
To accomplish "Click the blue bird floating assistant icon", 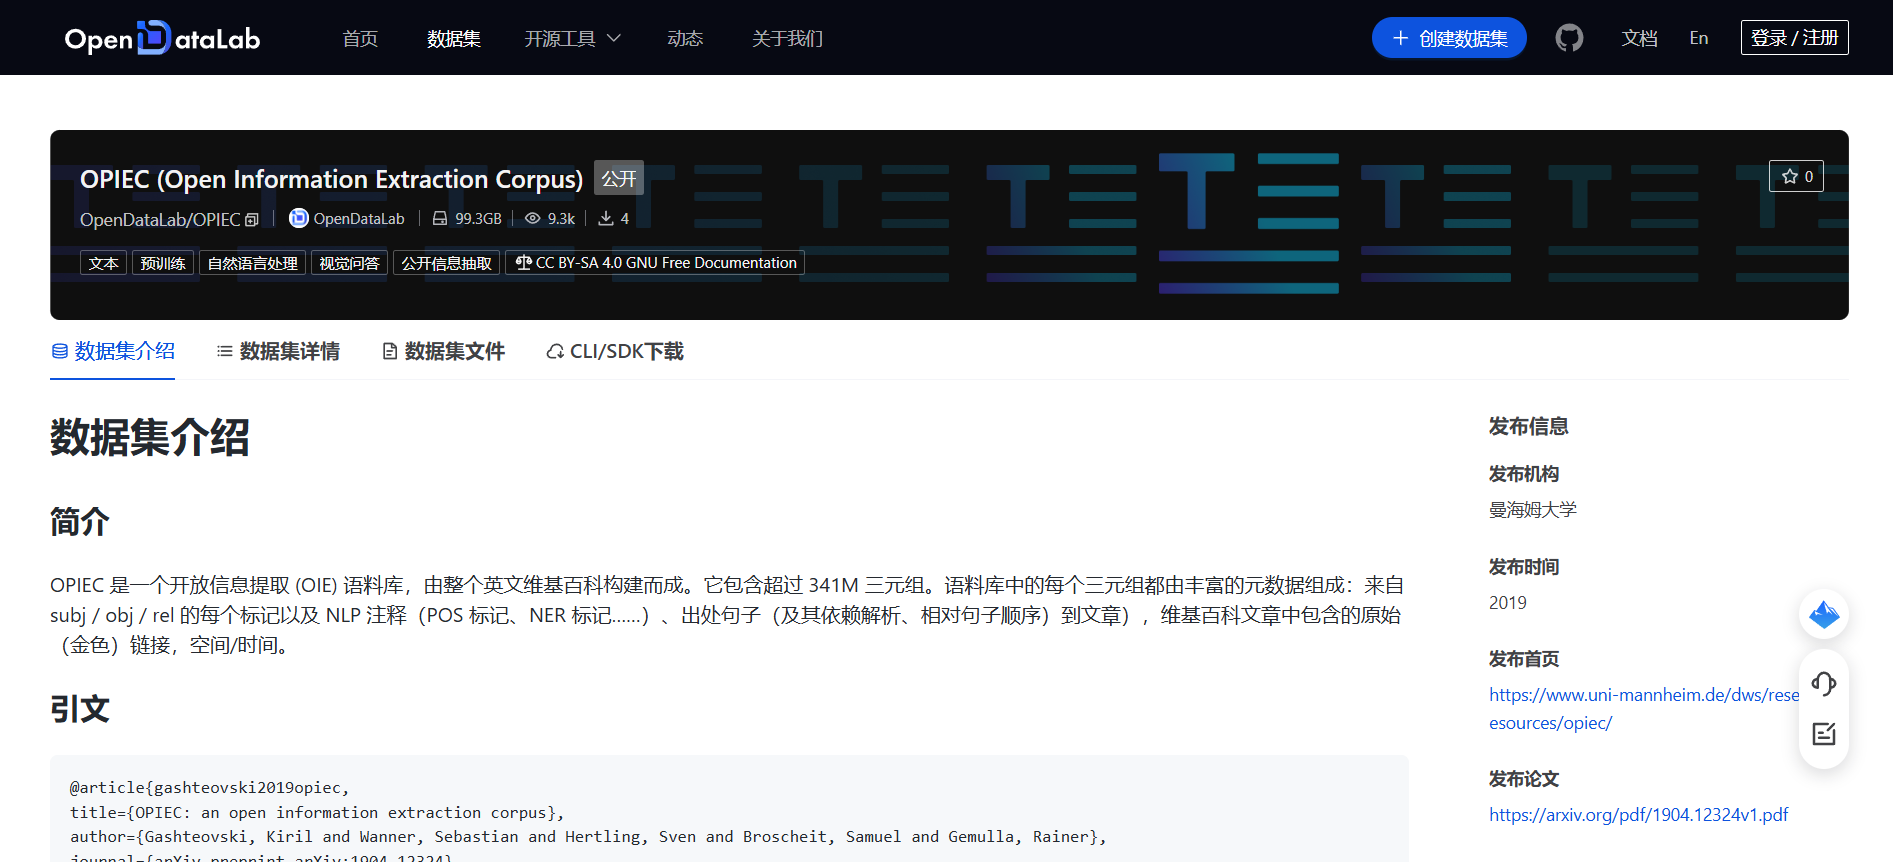I will [1823, 614].
